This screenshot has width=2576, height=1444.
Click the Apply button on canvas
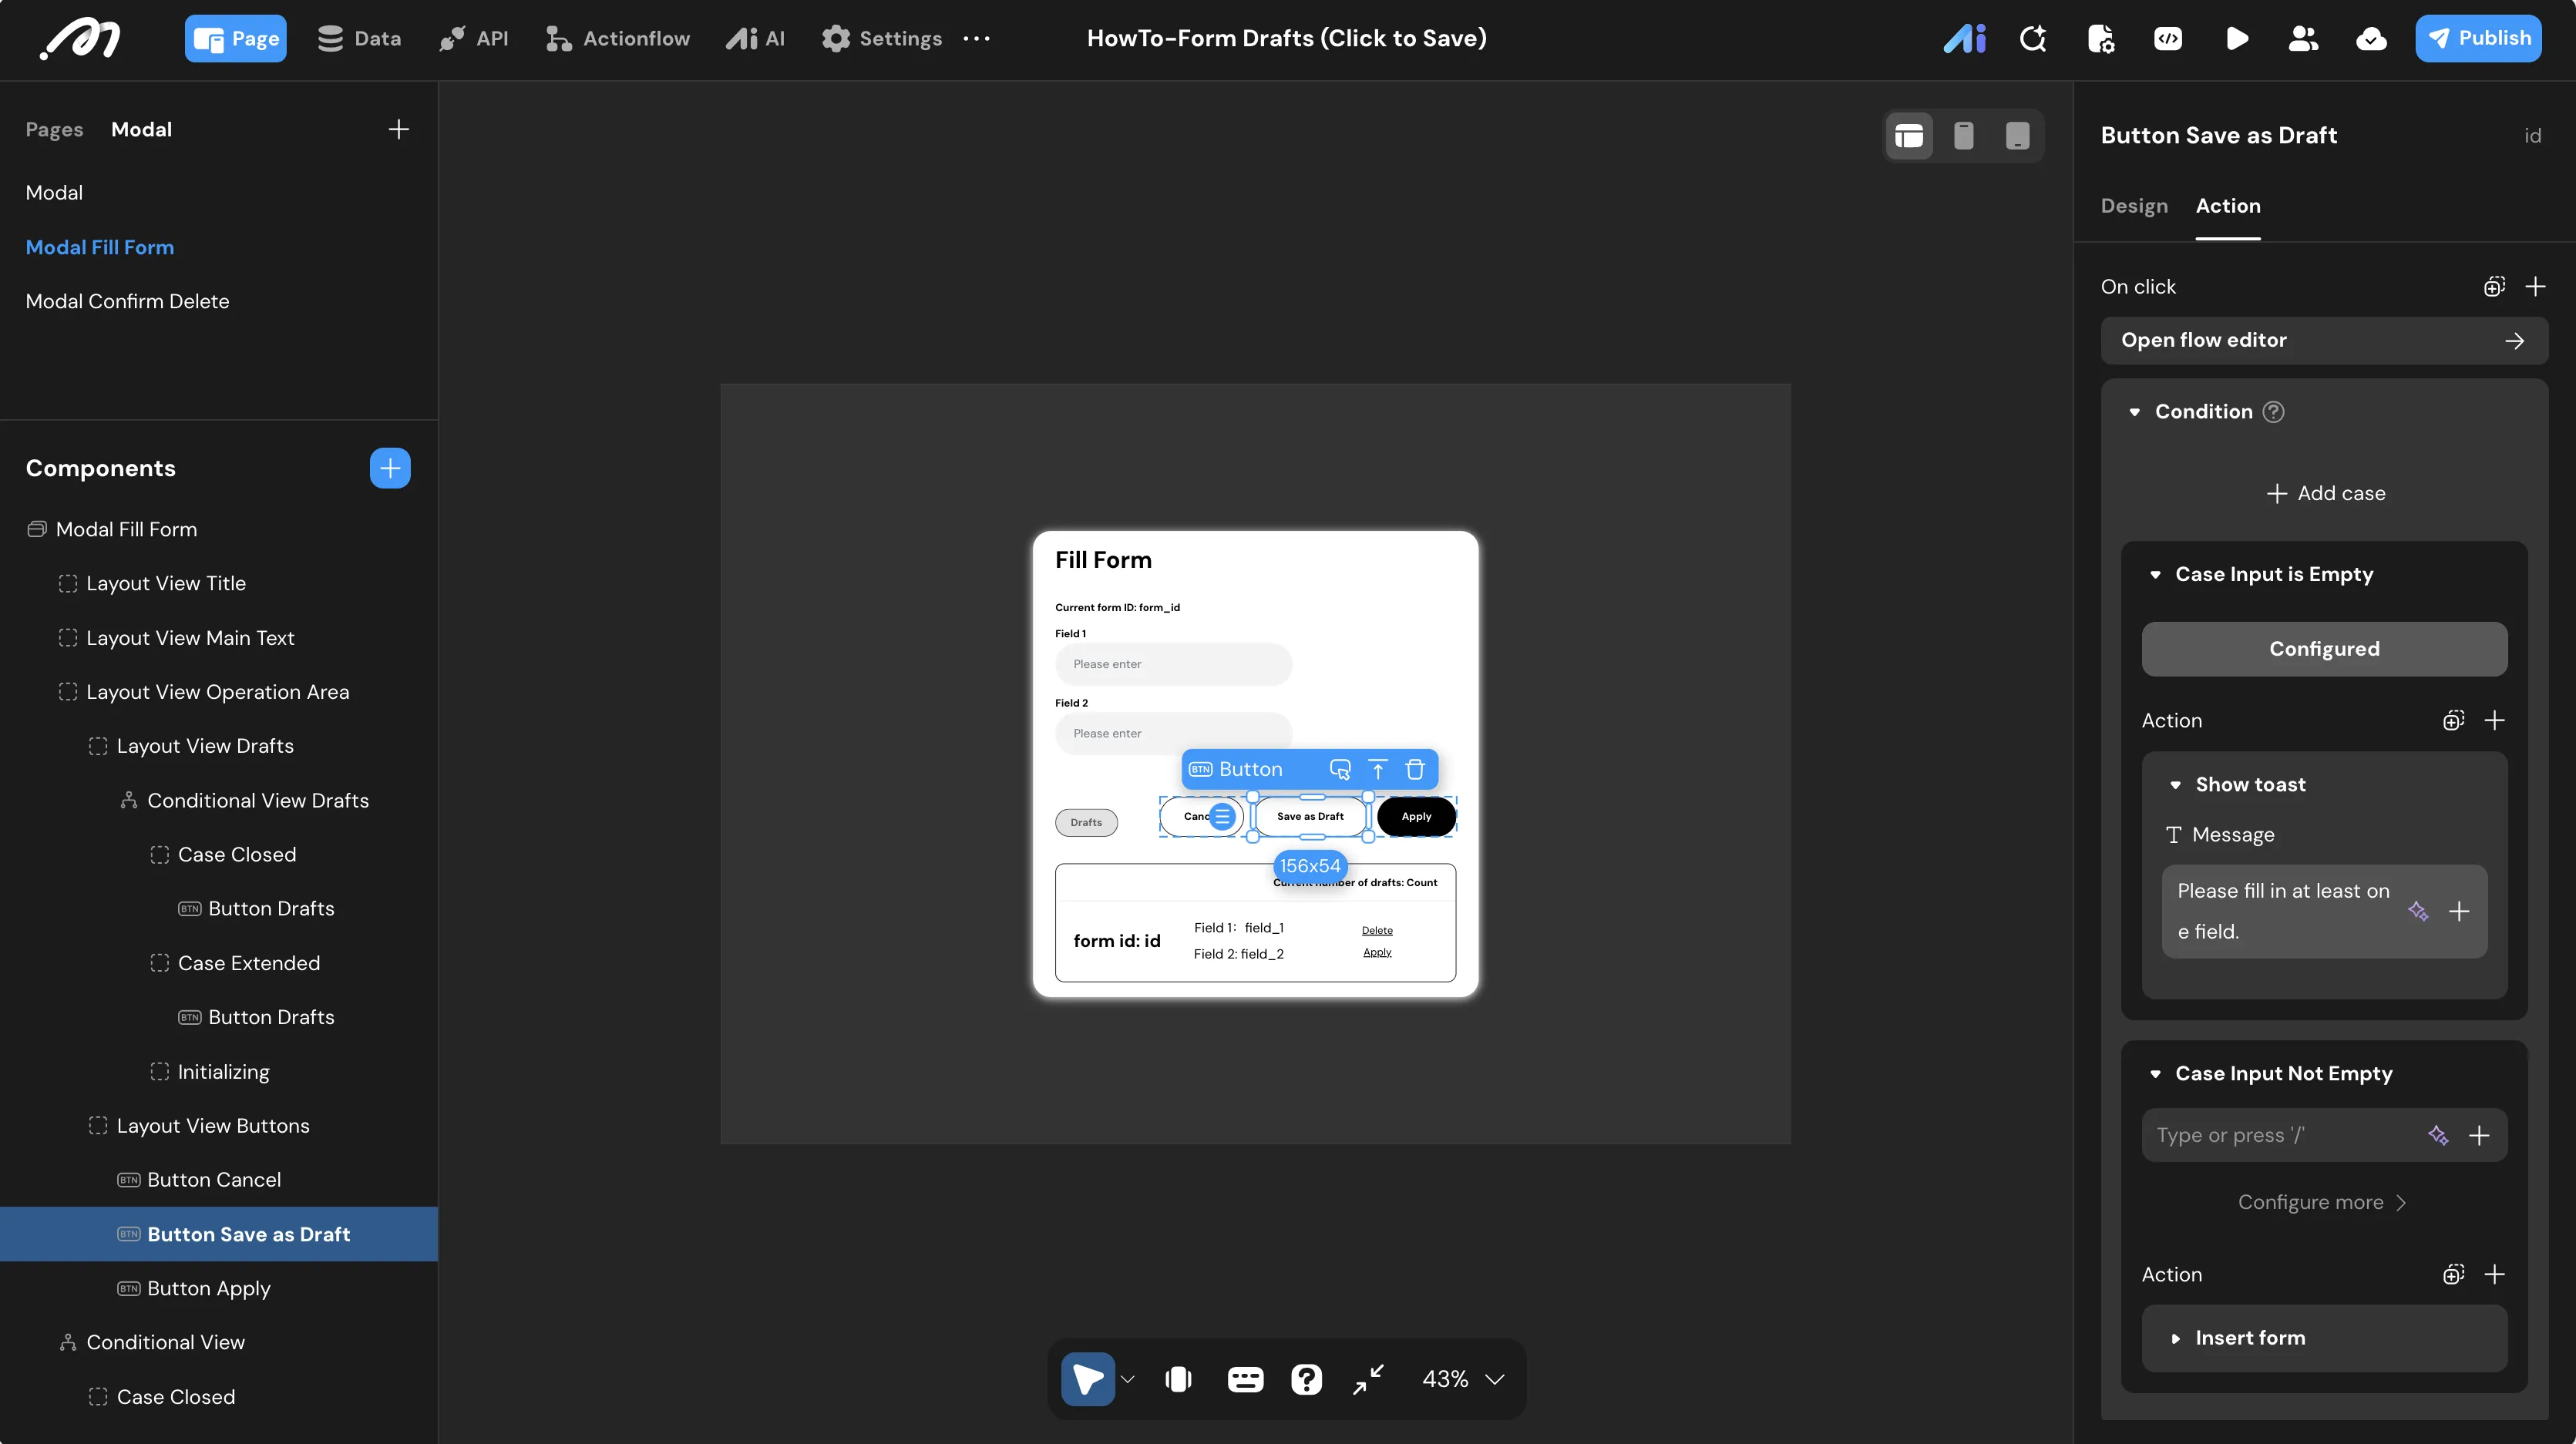point(1416,817)
